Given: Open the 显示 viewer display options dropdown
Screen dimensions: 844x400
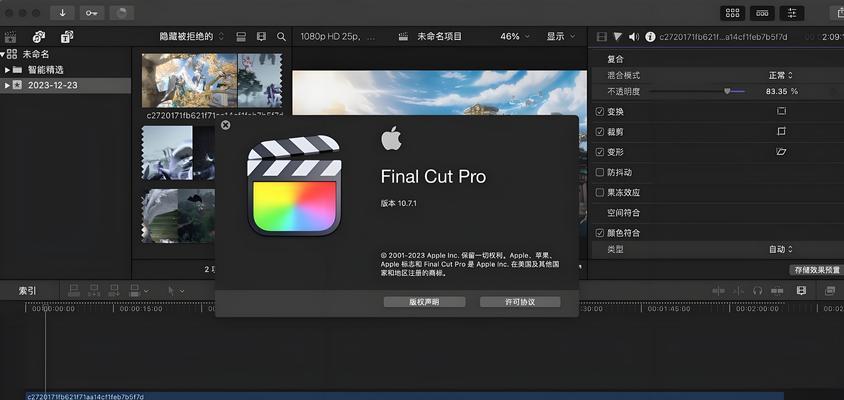Looking at the screenshot, I should click(x=561, y=37).
